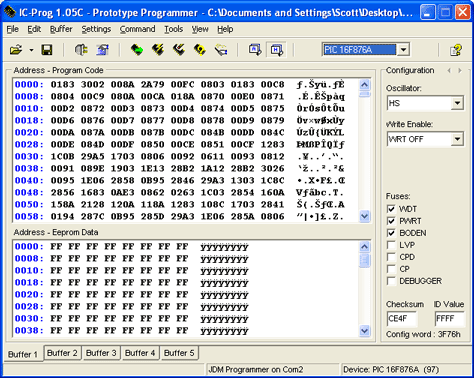Image resolution: width=474 pixels, height=378 pixels.
Task: Click the Program Config chip icon
Action: pyautogui.click(x=179, y=50)
